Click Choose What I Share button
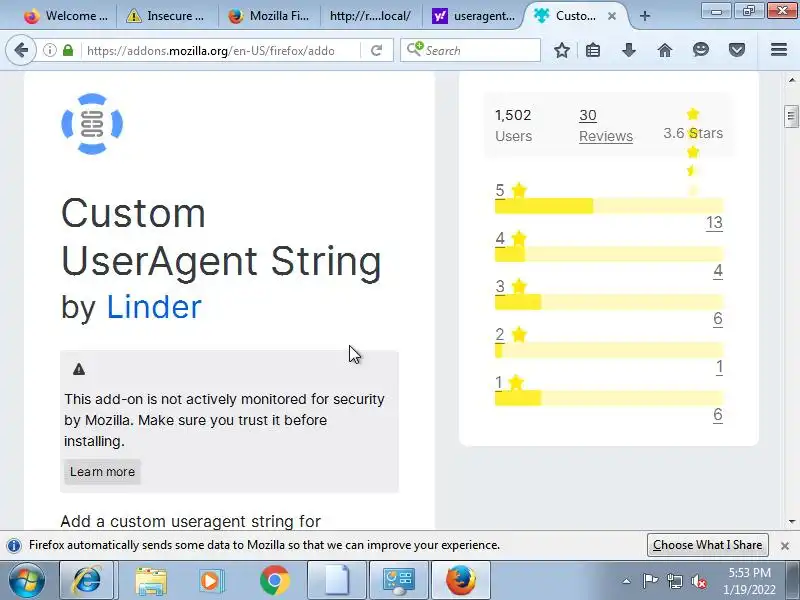The image size is (800, 600). pyautogui.click(x=708, y=545)
